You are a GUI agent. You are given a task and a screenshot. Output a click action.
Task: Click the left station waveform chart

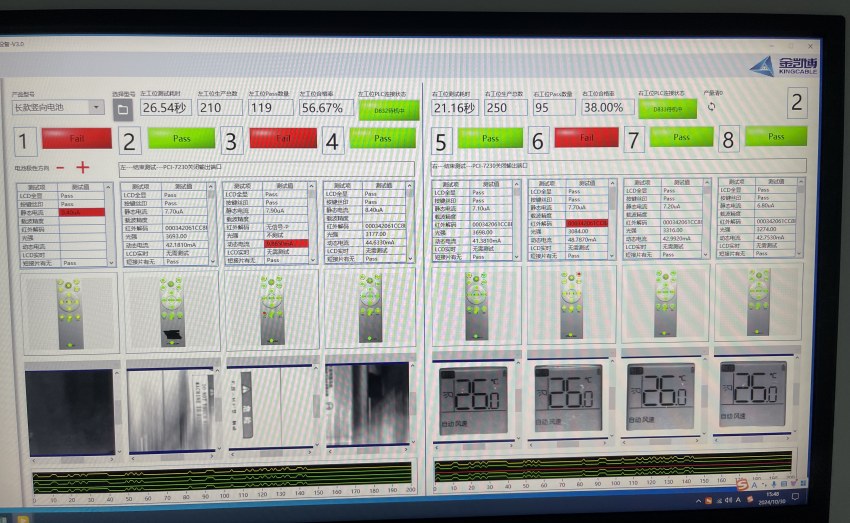point(222,475)
